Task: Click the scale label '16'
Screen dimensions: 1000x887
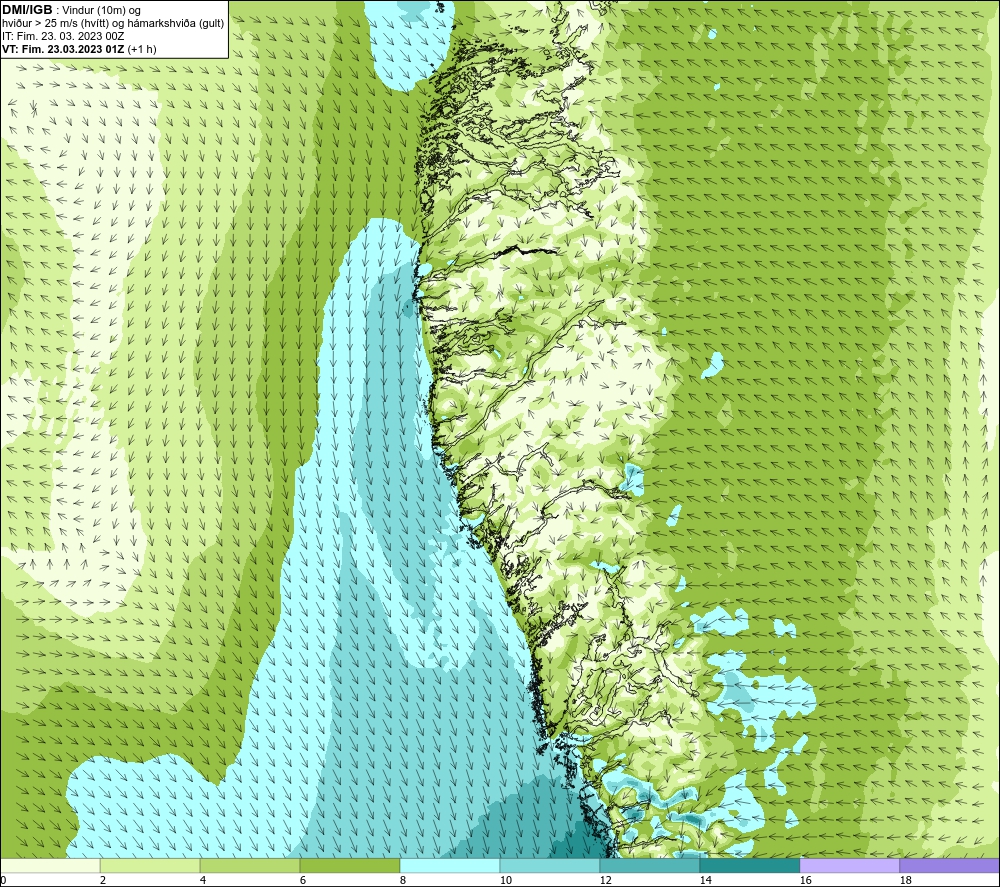Action: (x=805, y=881)
